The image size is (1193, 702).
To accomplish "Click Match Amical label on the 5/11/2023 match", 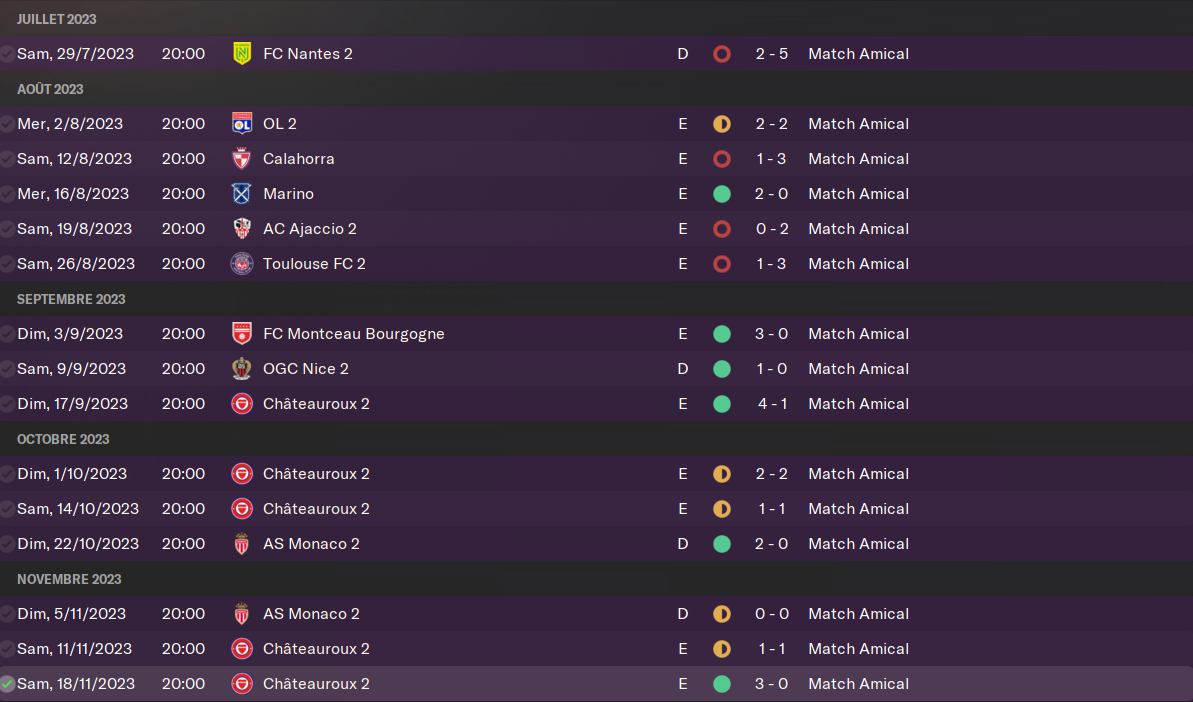I will 858,614.
